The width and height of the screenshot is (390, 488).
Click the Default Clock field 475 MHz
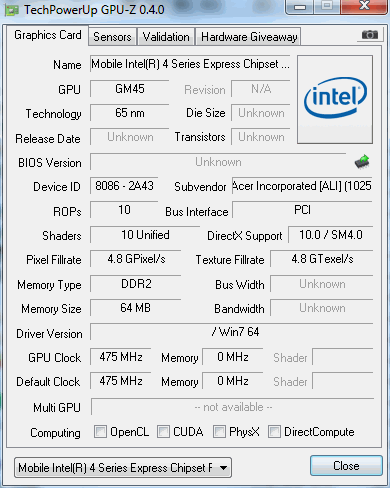121,381
